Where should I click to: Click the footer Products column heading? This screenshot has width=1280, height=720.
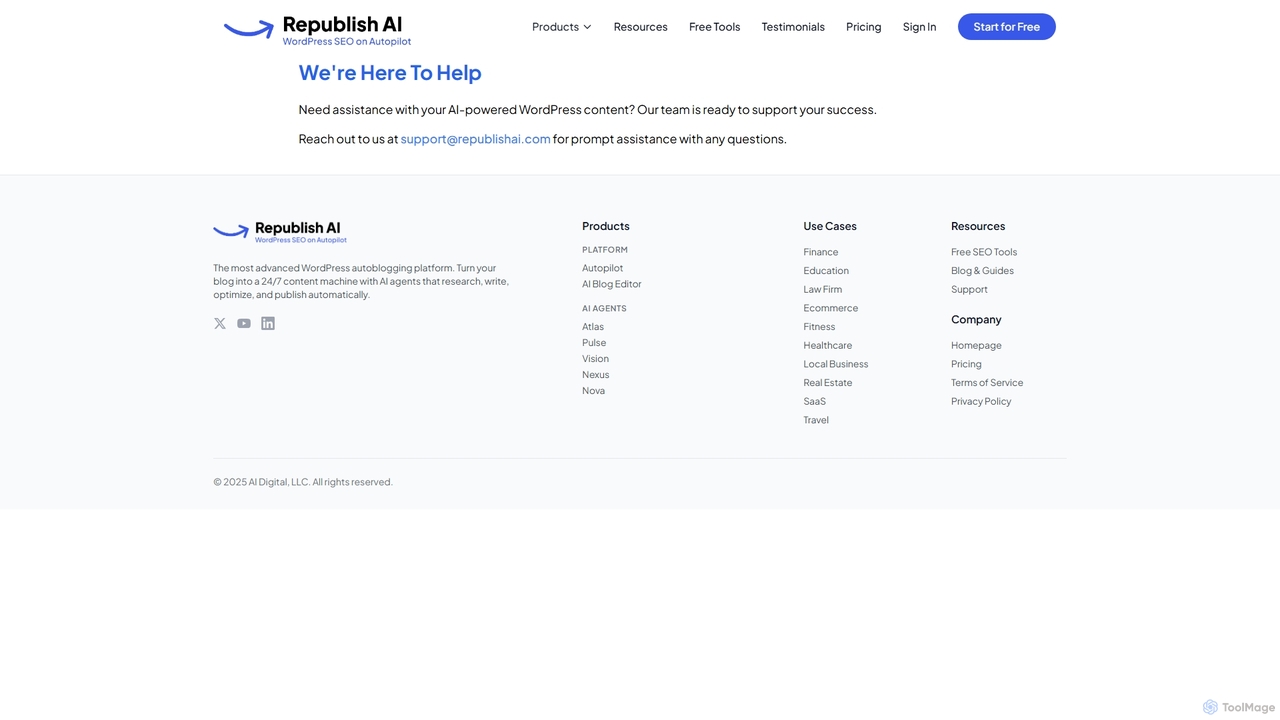pos(606,226)
